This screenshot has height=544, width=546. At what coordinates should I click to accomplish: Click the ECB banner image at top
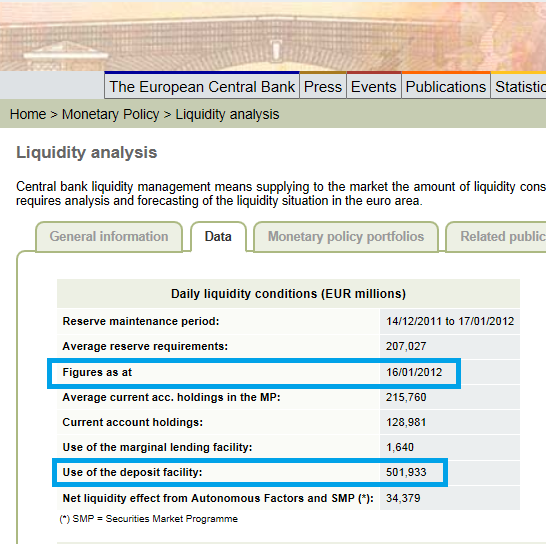[x=273, y=36]
